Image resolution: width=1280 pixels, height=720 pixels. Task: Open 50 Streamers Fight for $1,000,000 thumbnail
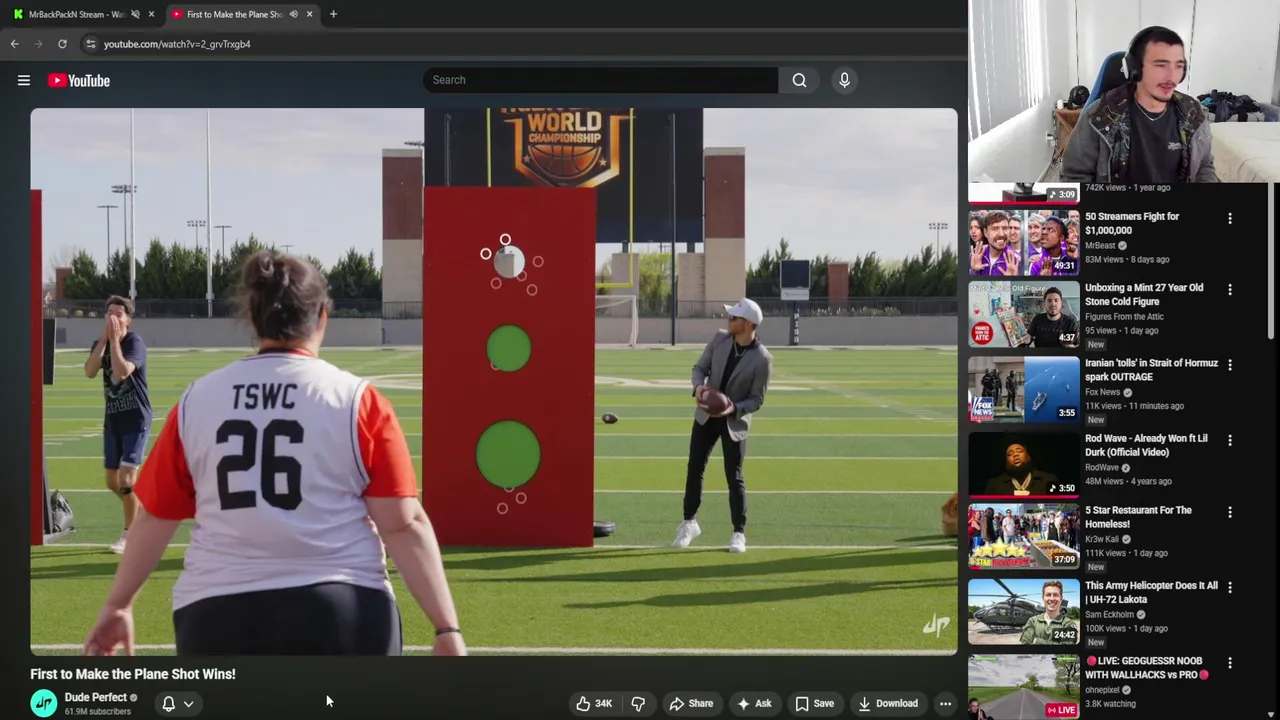click(x=1023, y=242)
